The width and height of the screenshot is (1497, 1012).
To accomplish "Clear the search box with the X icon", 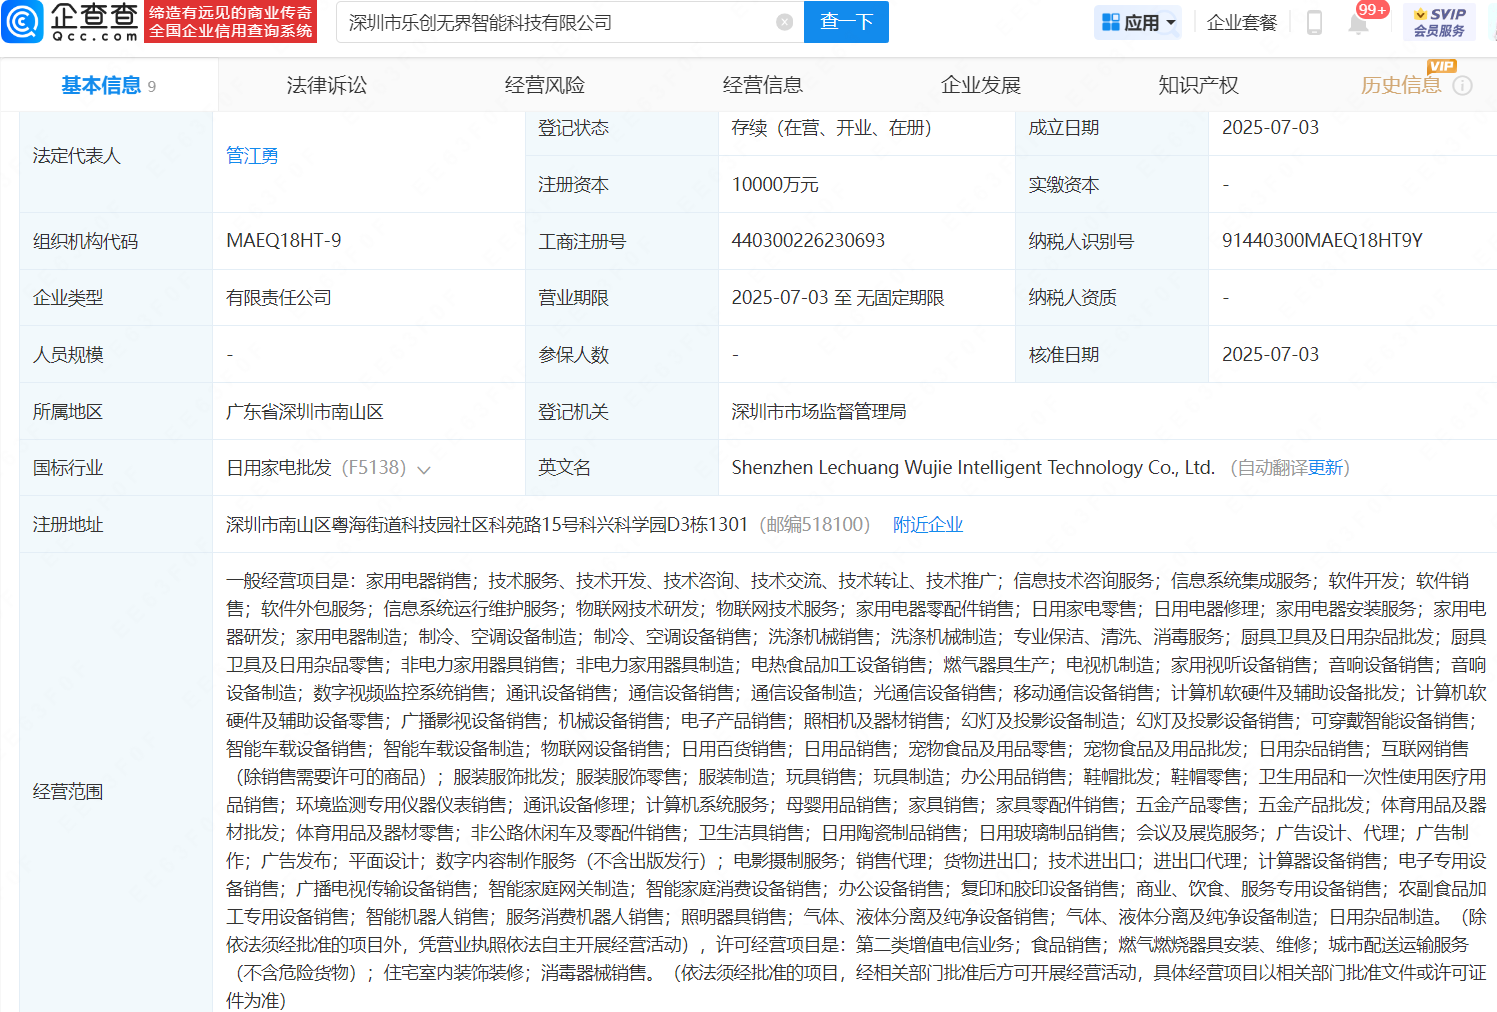I will [785, 22].
